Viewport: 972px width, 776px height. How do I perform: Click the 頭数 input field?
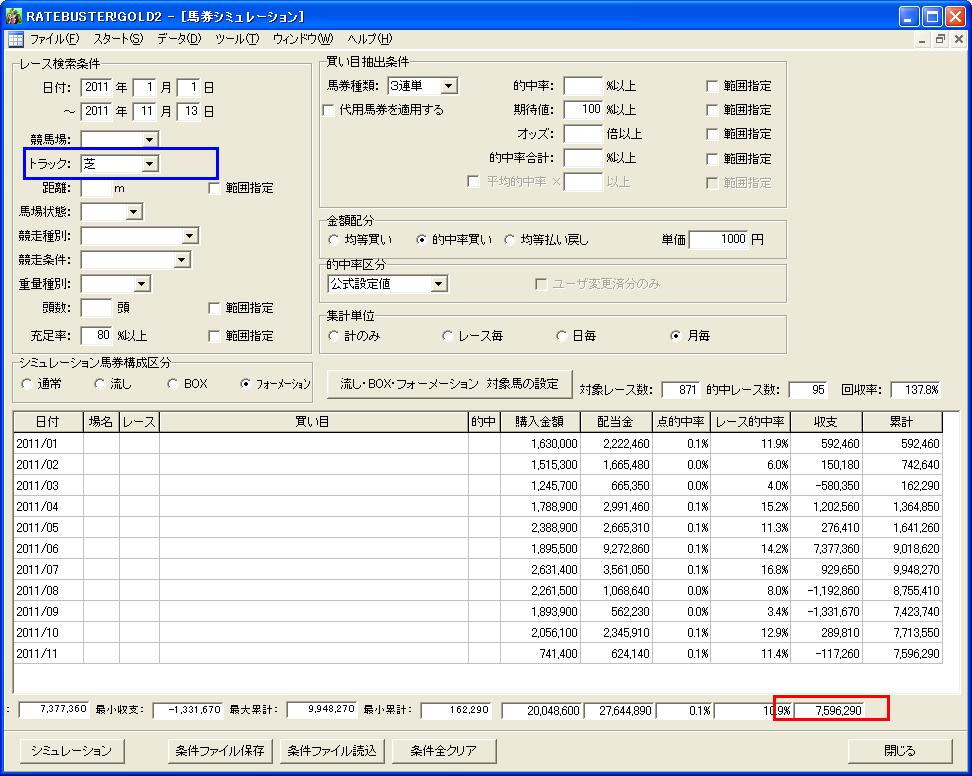96,308
